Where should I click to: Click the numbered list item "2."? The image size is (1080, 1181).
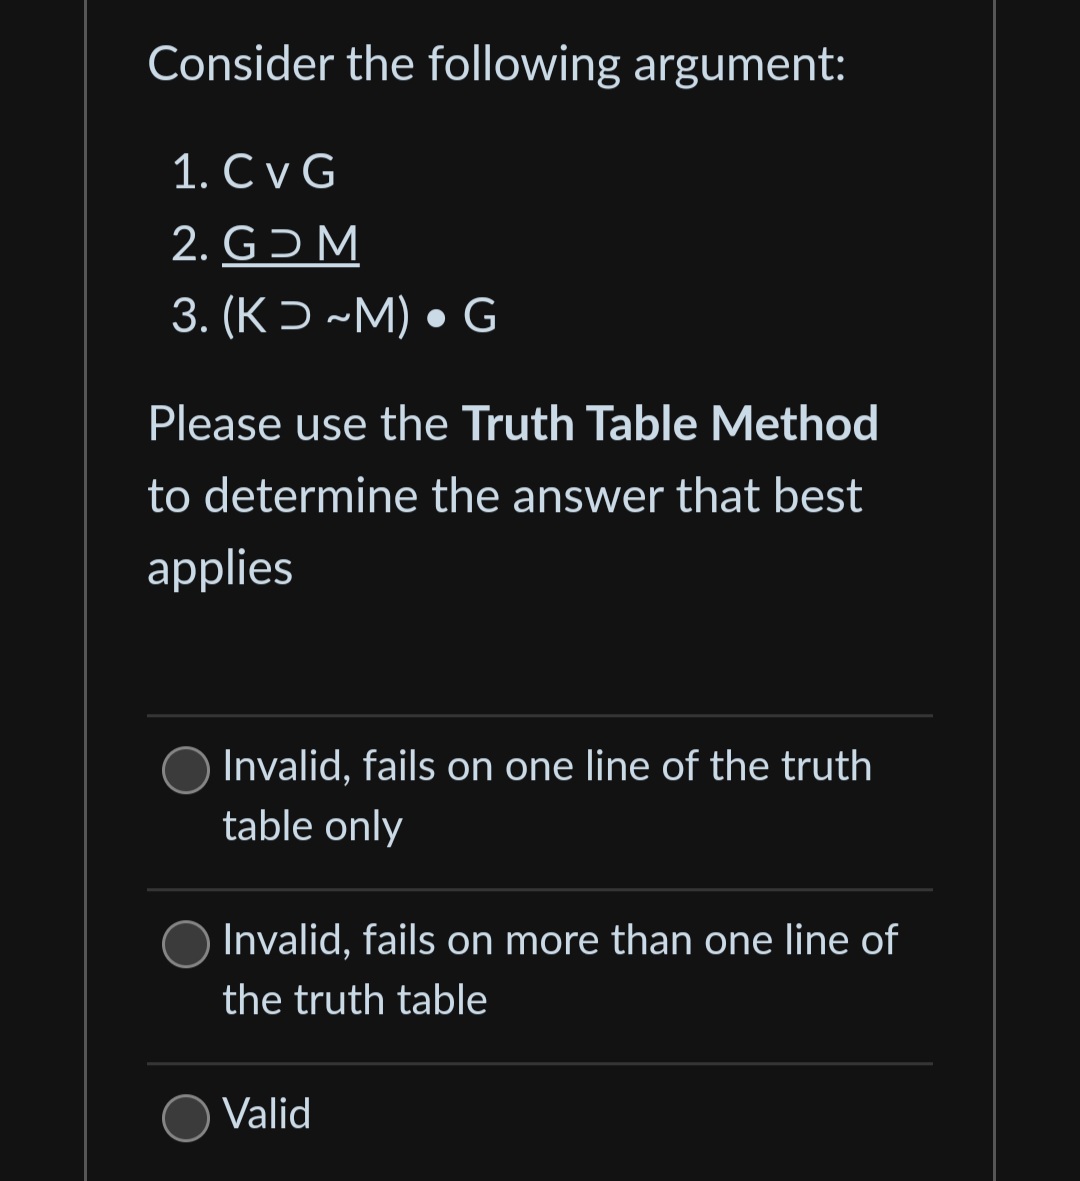pos(191,246)
